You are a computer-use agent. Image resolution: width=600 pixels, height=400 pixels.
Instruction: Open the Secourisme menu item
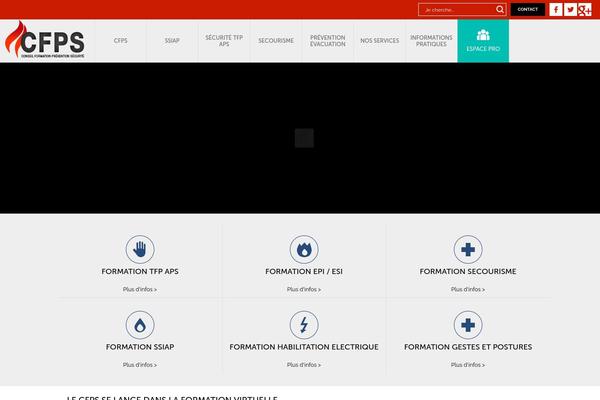point(276,41)
